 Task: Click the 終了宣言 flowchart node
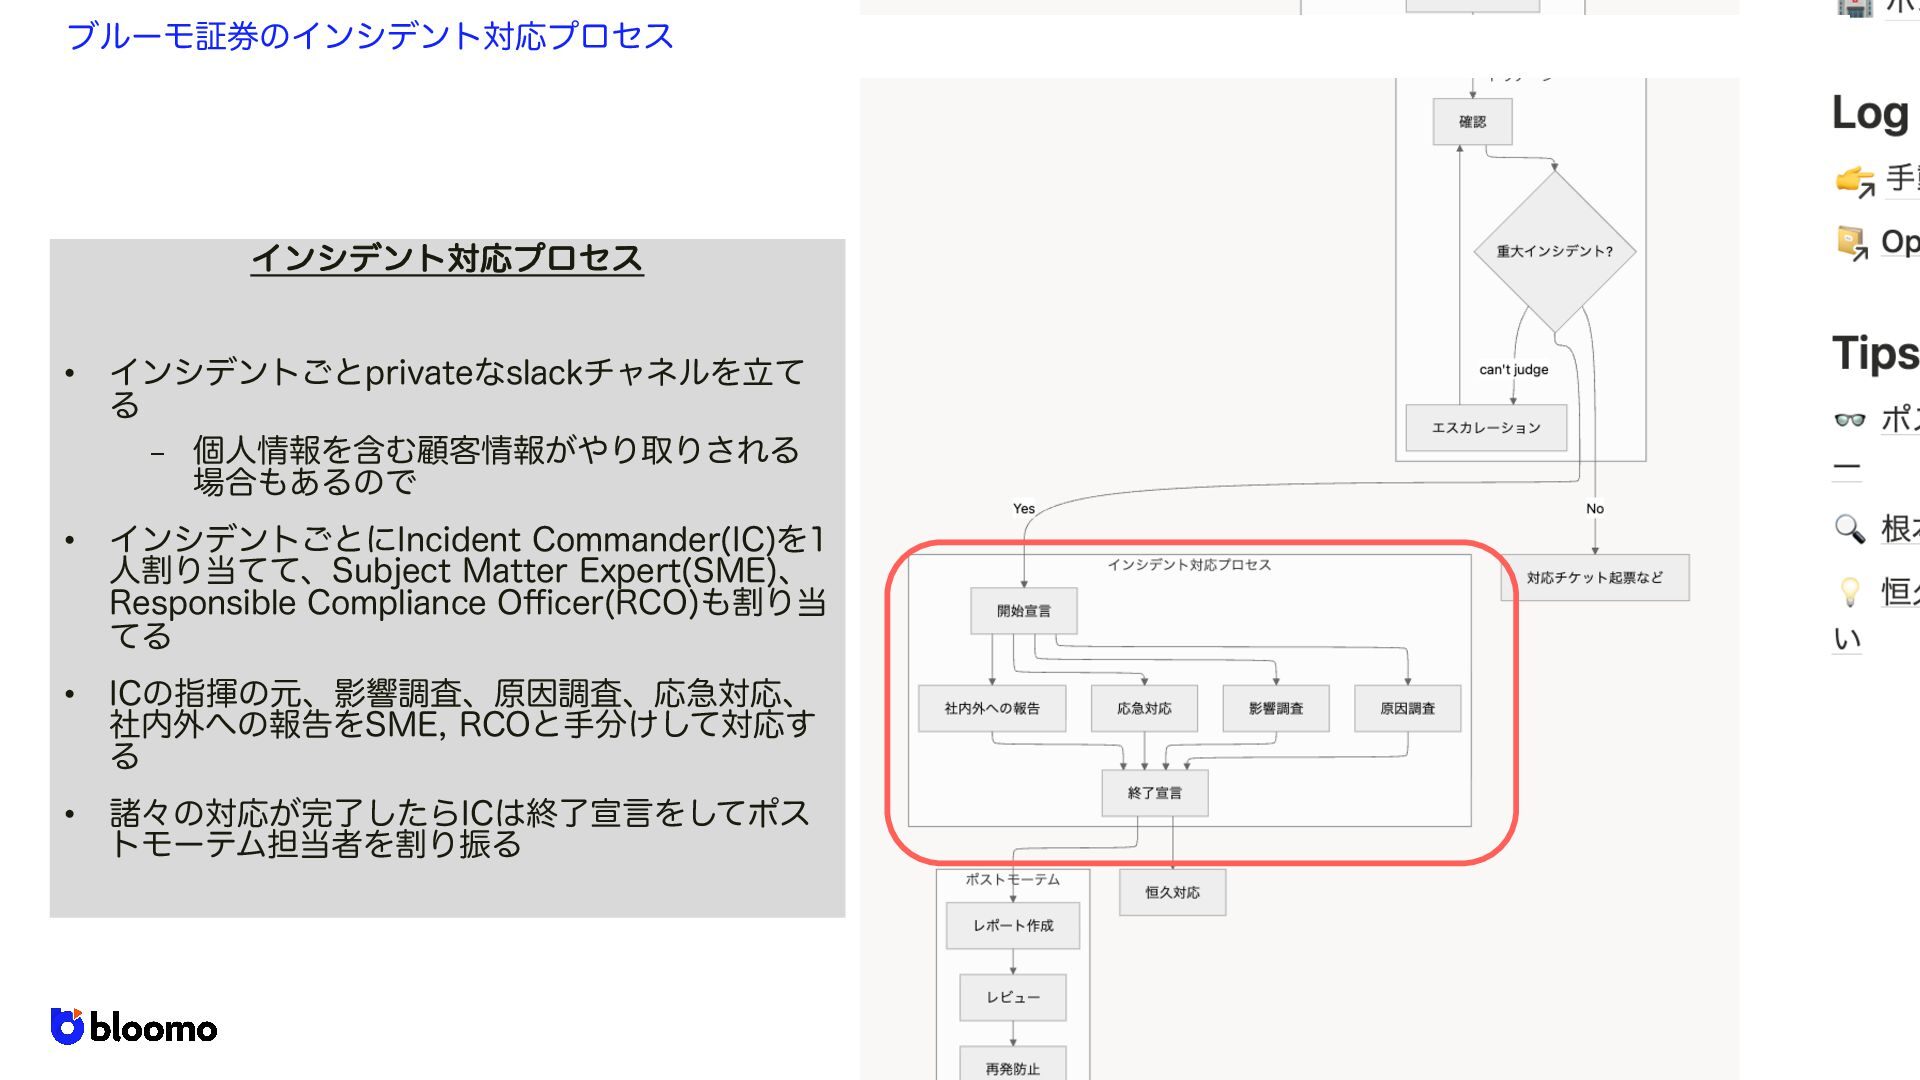pyautogui.click(x=1154, y=793)
